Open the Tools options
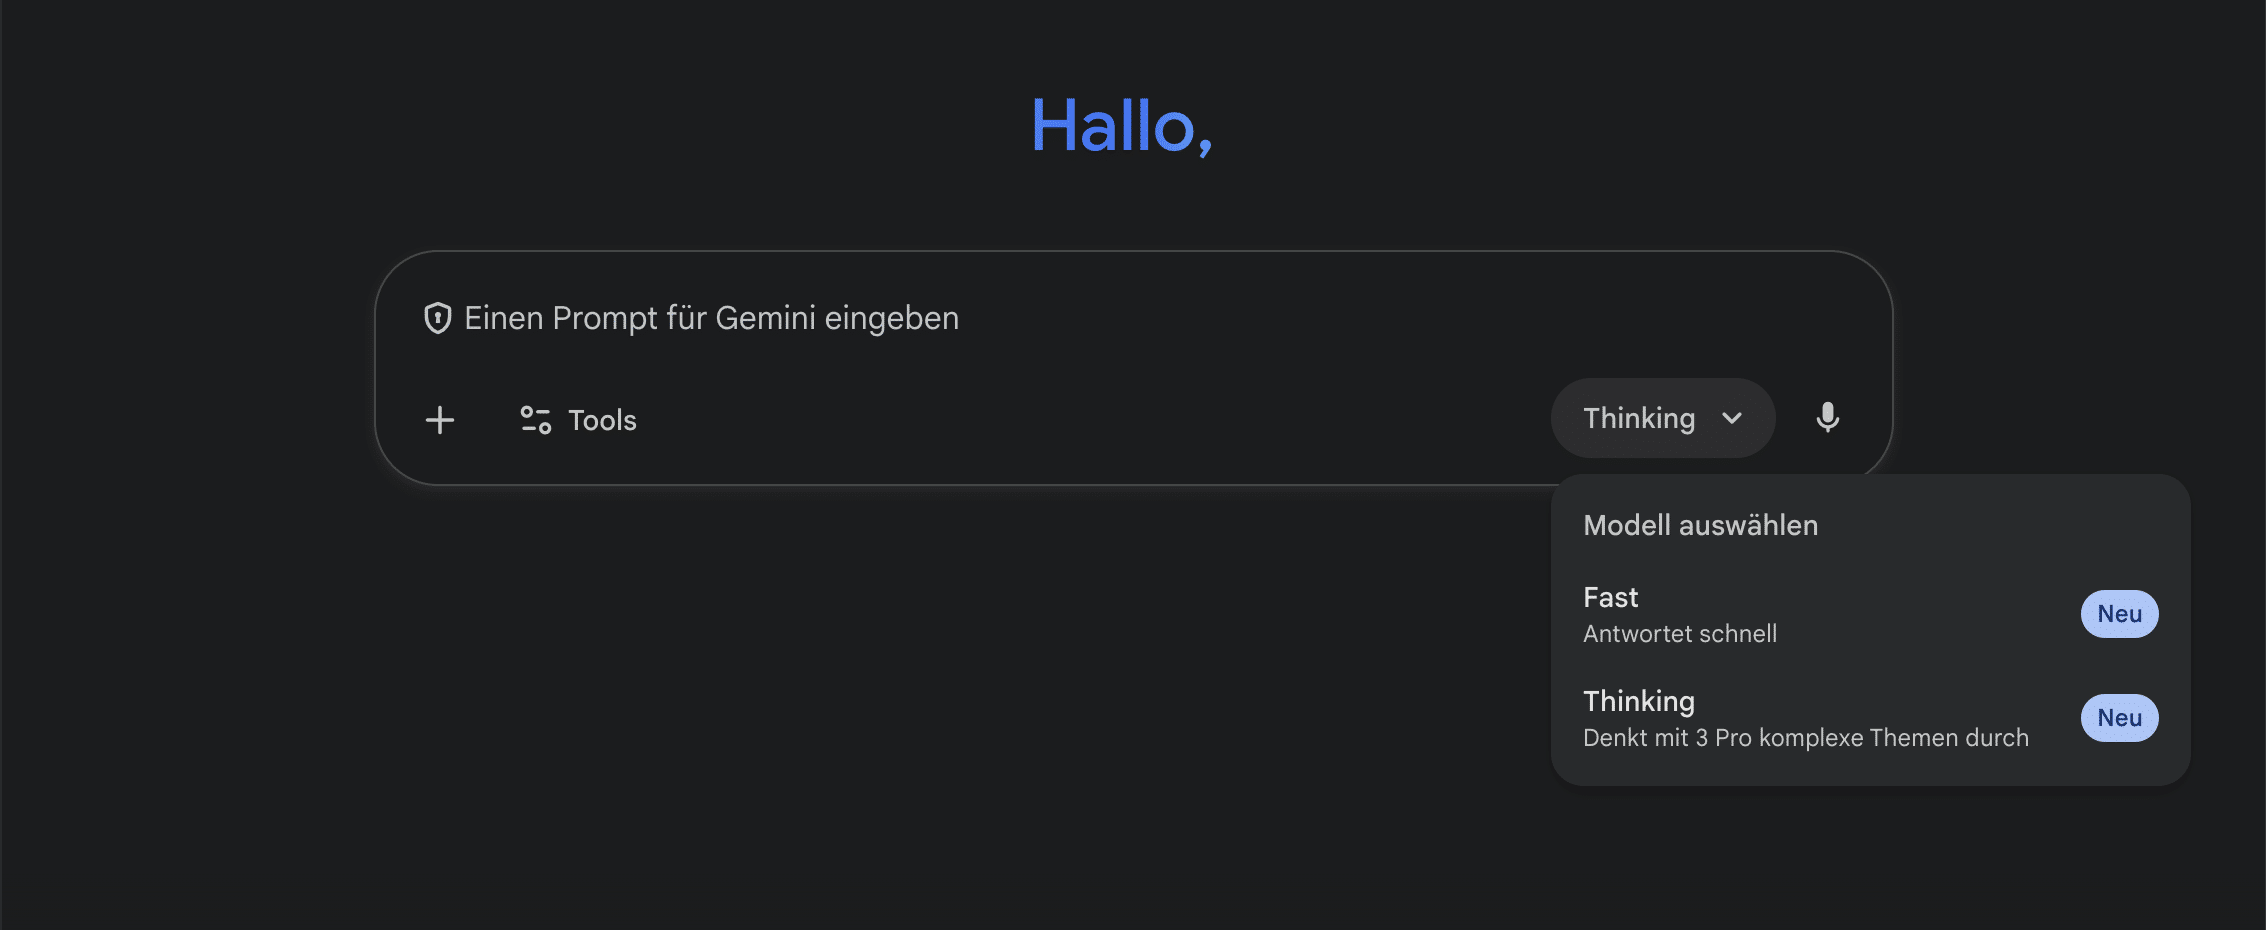The height and width of the screenshot is (930, 2266). click(577, 419)
